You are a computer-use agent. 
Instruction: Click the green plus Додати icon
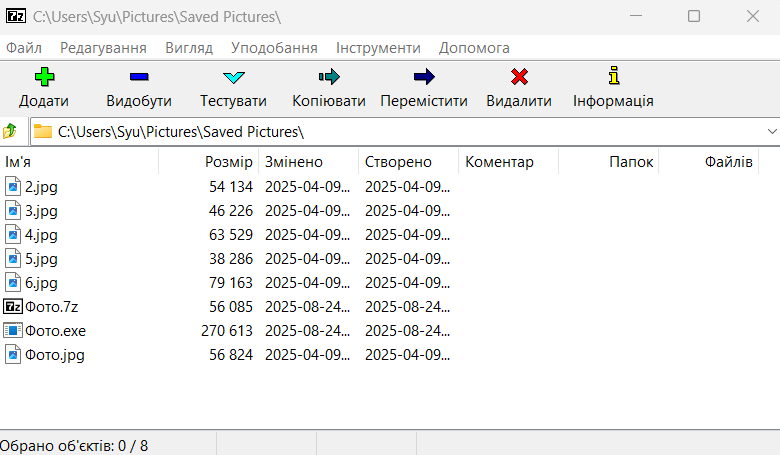coord(44,77)
